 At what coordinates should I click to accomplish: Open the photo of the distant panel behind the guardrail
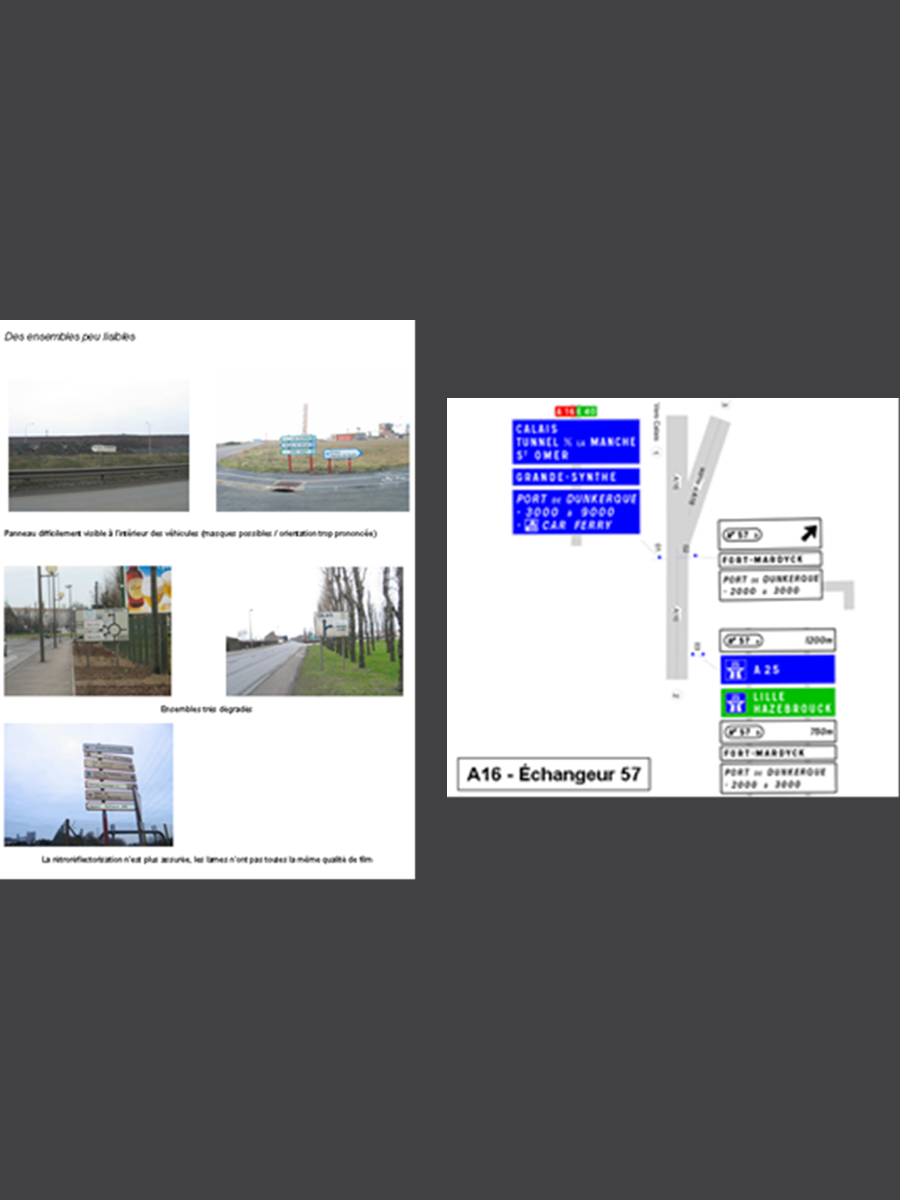click(x=98, y=445)
